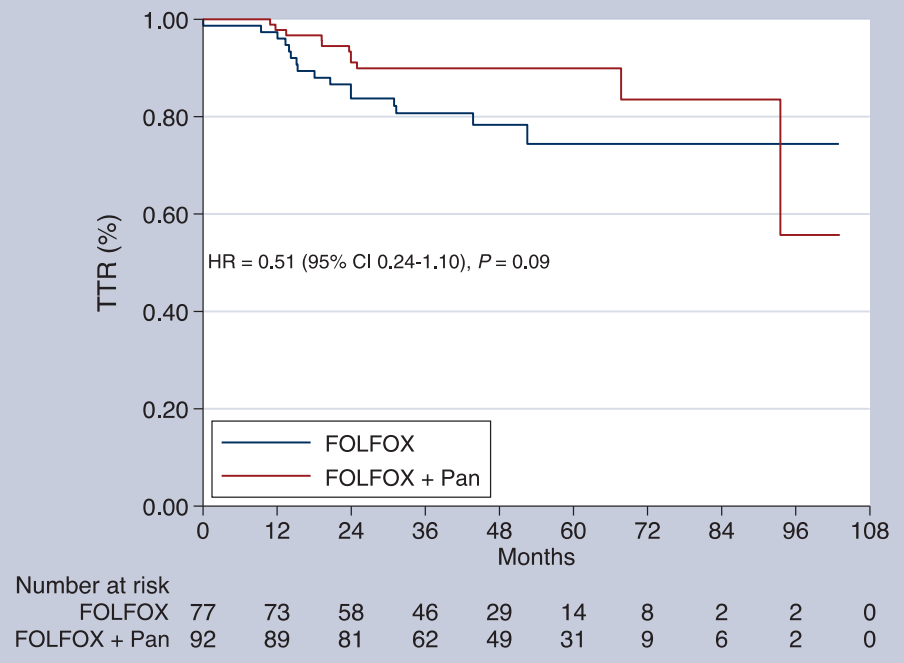904x663 pixels.
Task: Click the Months x-axis title
Action: (x=536, y=557)
